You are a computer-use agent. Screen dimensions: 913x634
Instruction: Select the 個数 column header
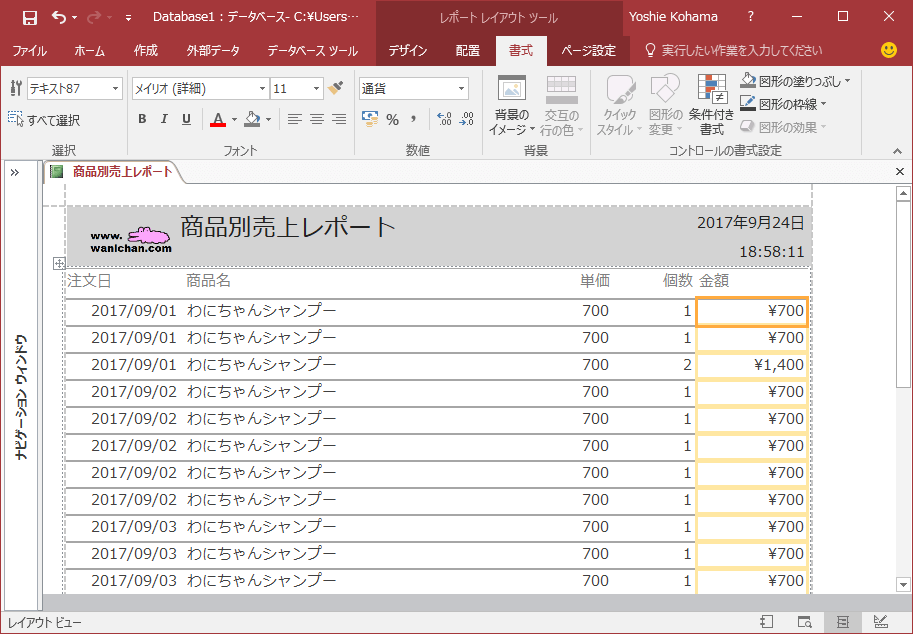click(x=678, y=281)
